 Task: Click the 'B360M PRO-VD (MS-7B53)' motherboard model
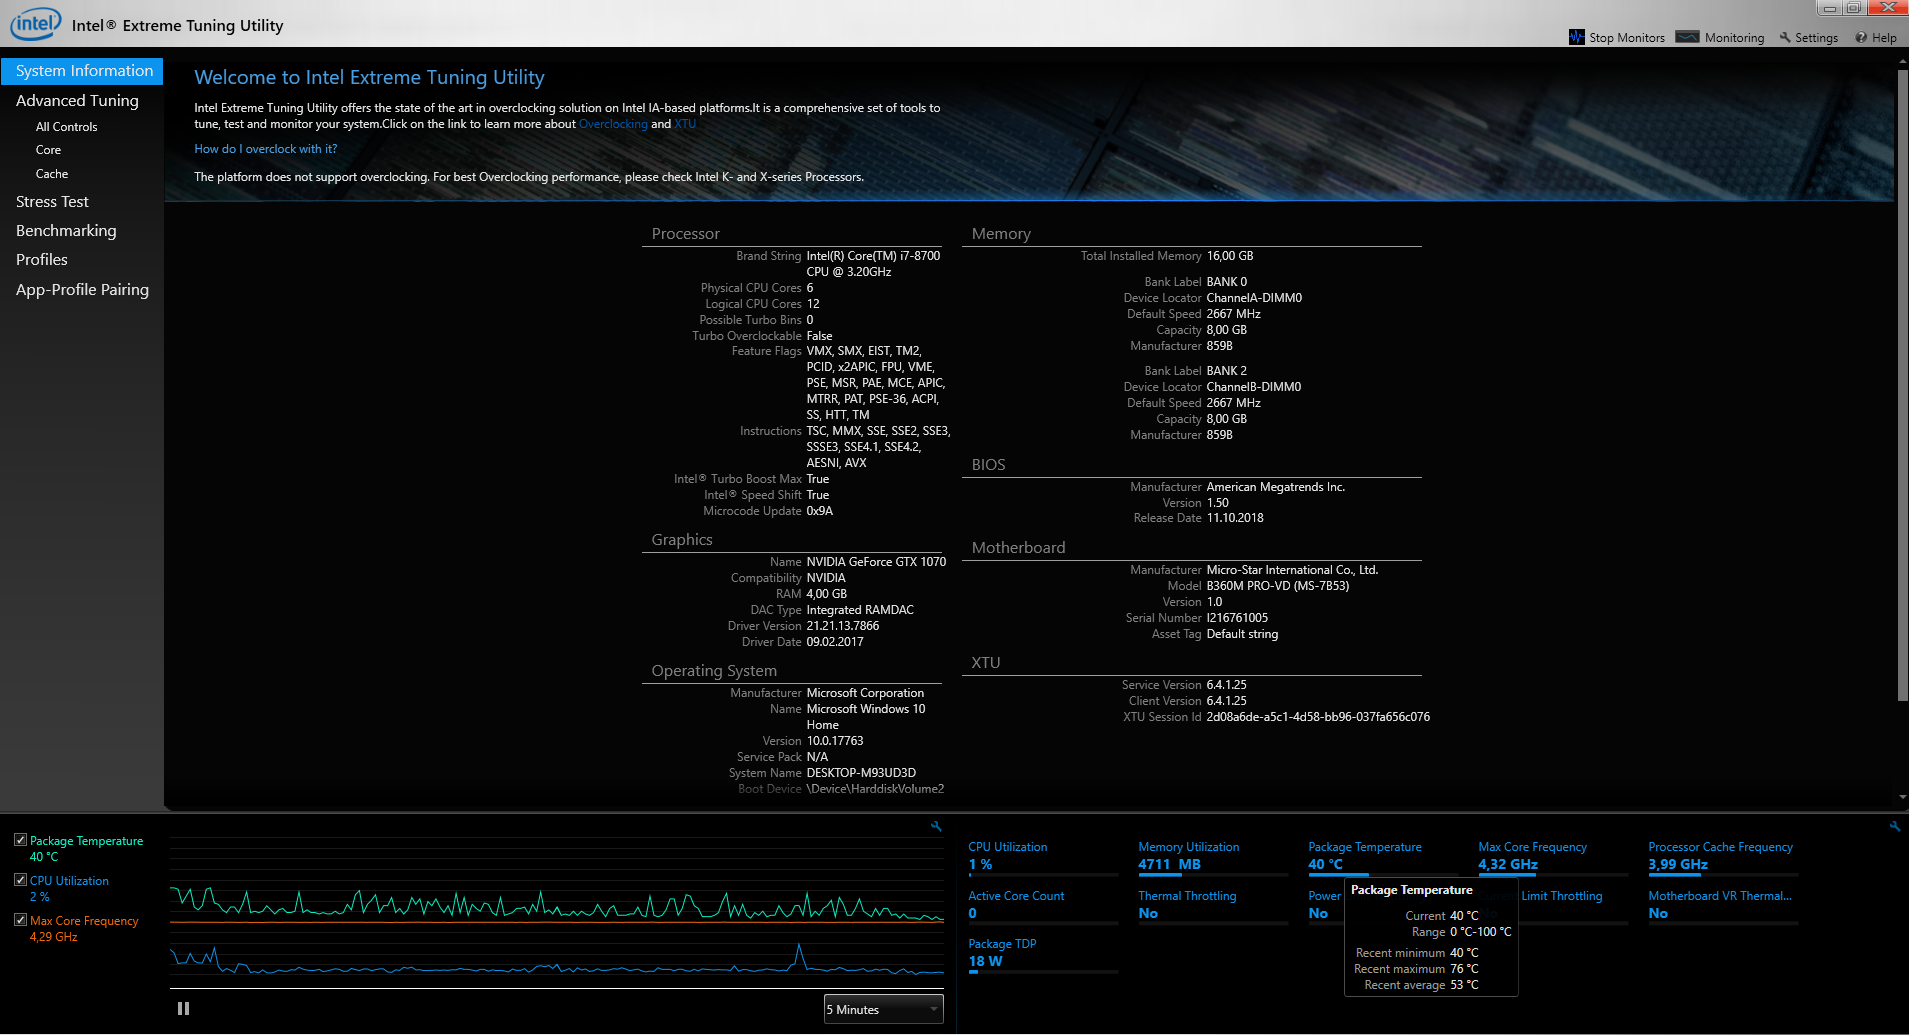coord(1278,586)
